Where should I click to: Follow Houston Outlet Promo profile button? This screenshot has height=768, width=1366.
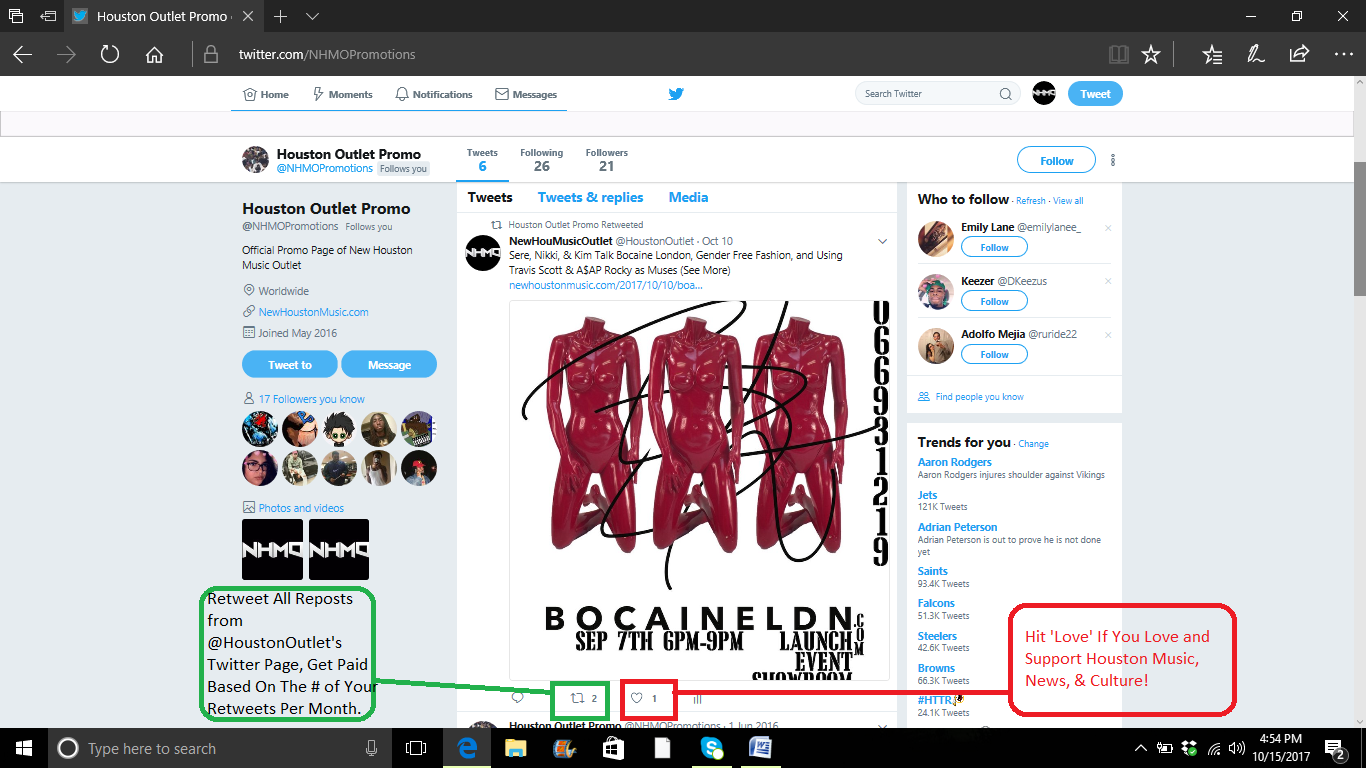[1056, 160]
